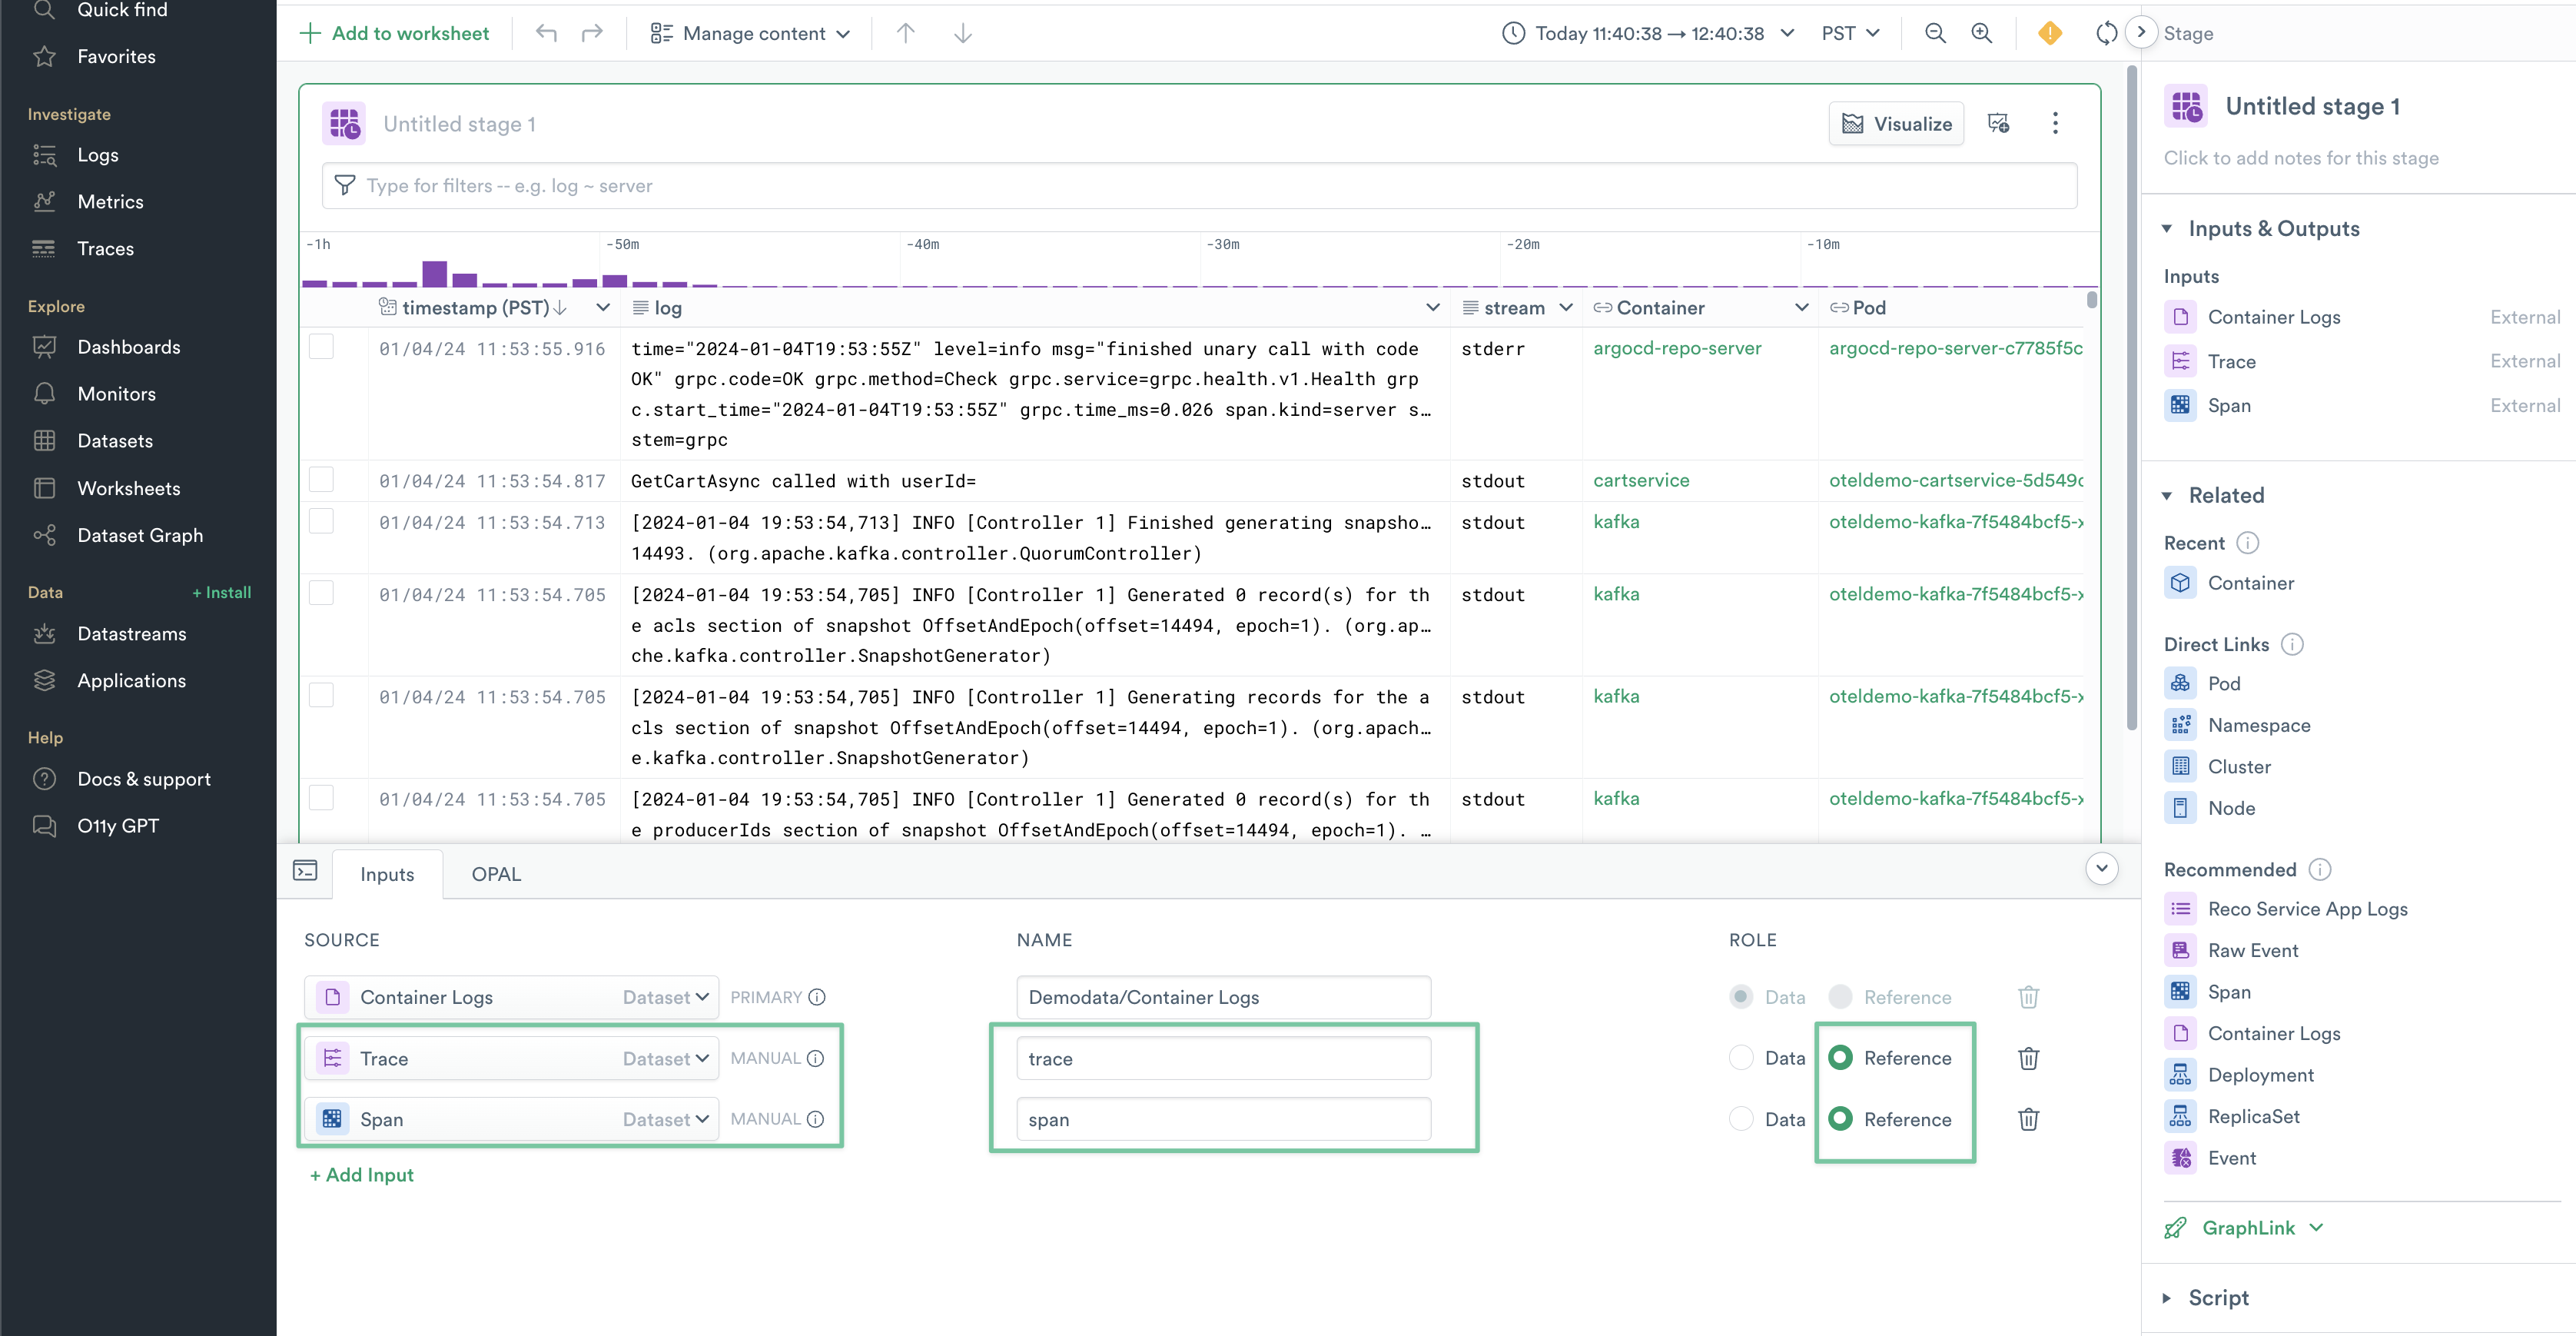2576x1336 pixels.
Task: Click the redo arrow icon
Action: pos(592,33)
